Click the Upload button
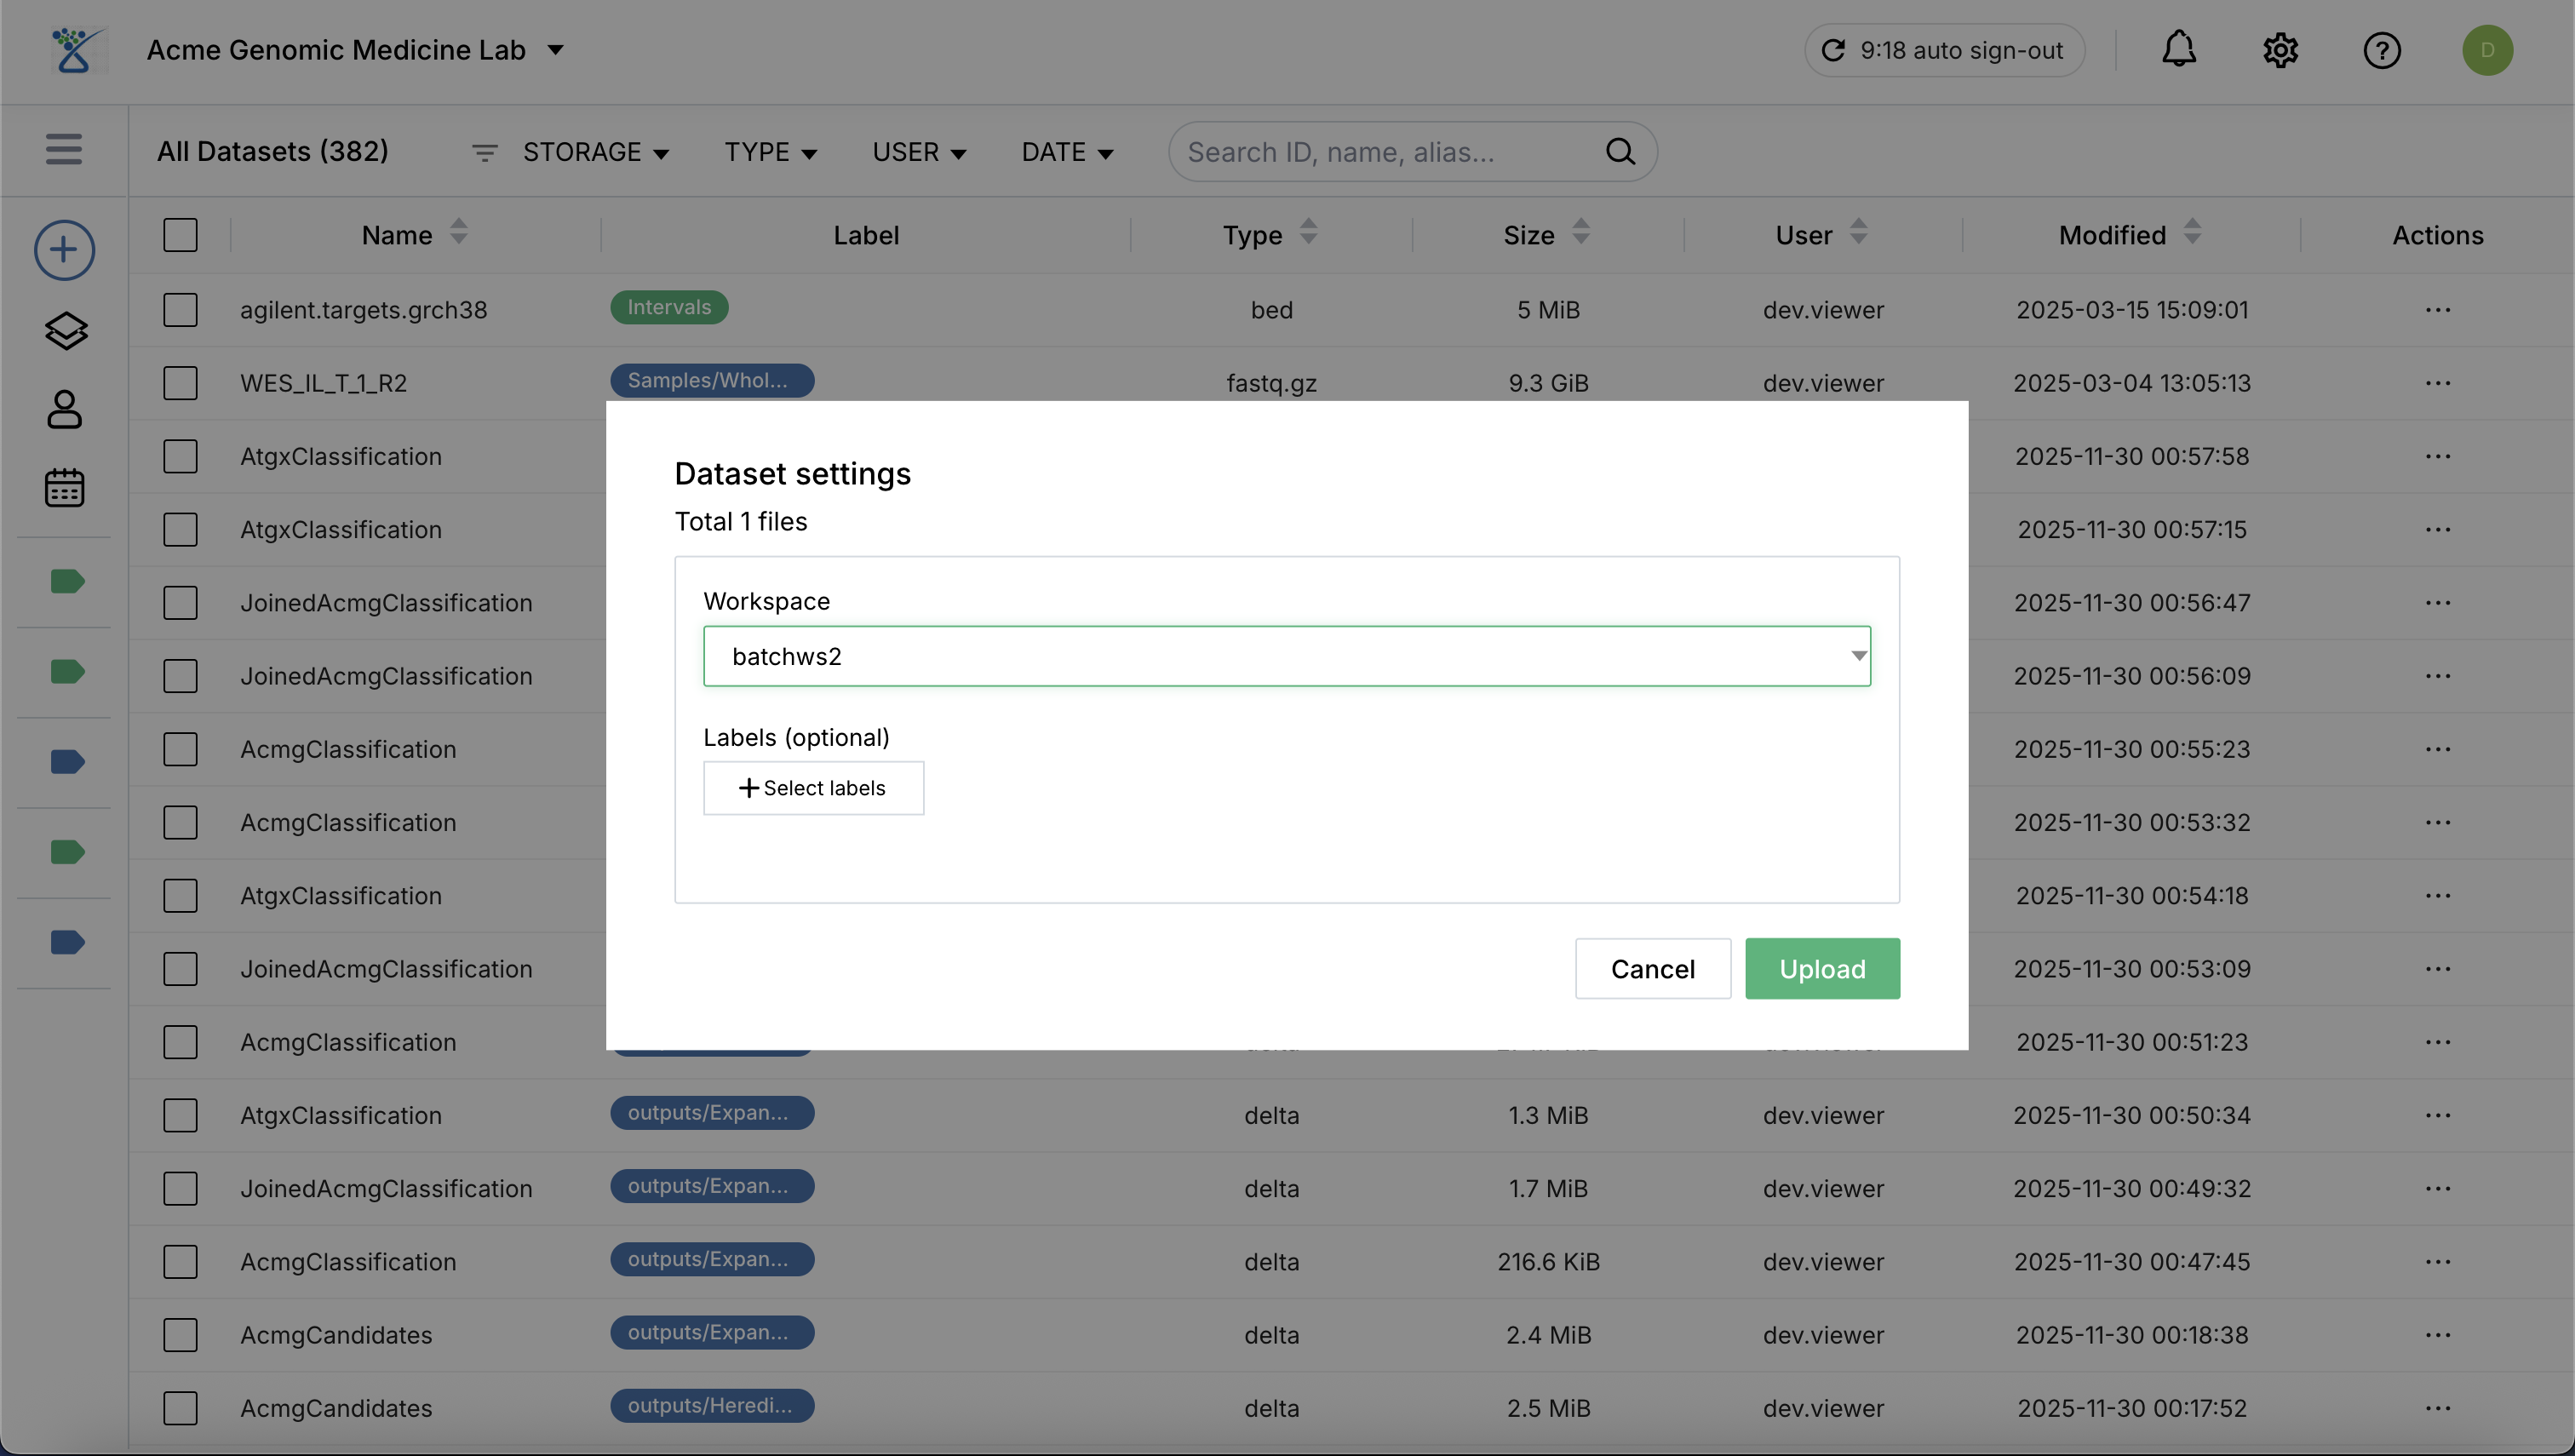The height and width of the screenshot is (1456, 2575). 1822,968
